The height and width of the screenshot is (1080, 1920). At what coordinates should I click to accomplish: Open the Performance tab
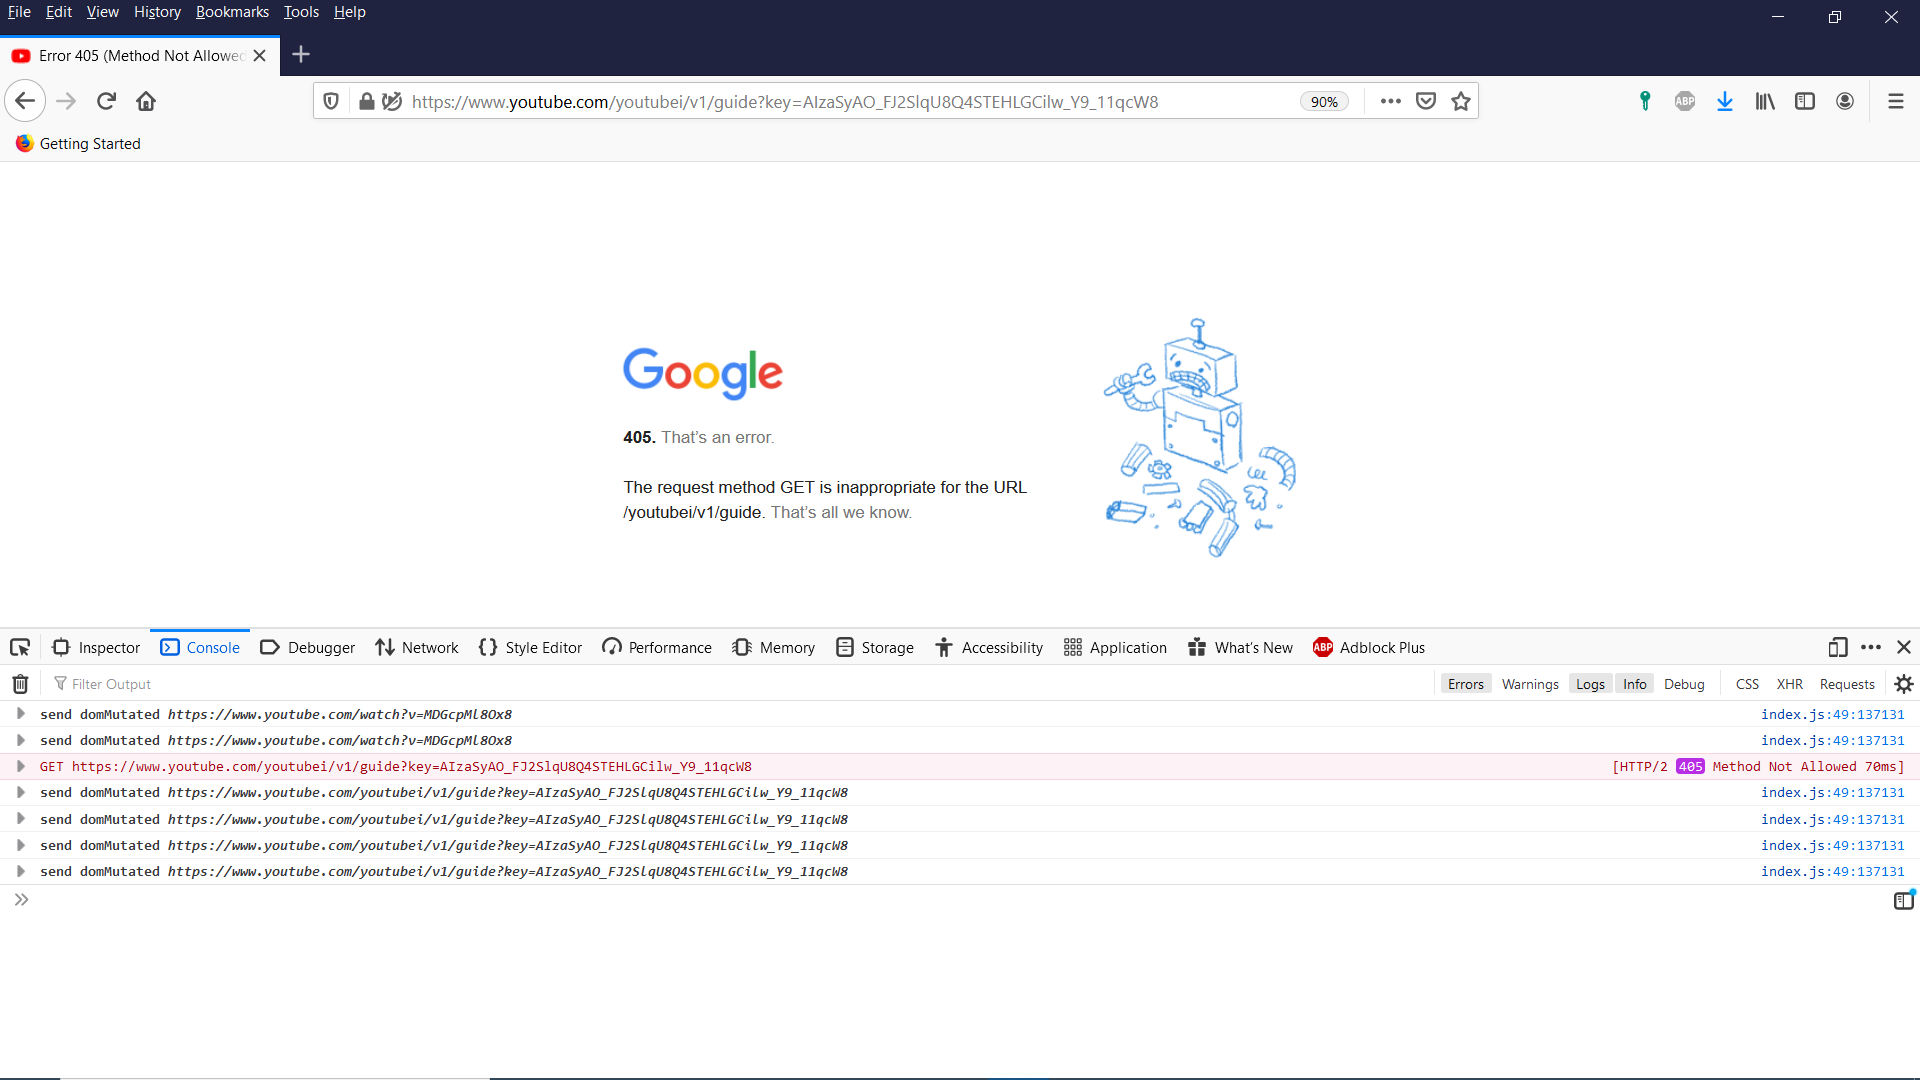pyautogui.click(x=657, y=647)
